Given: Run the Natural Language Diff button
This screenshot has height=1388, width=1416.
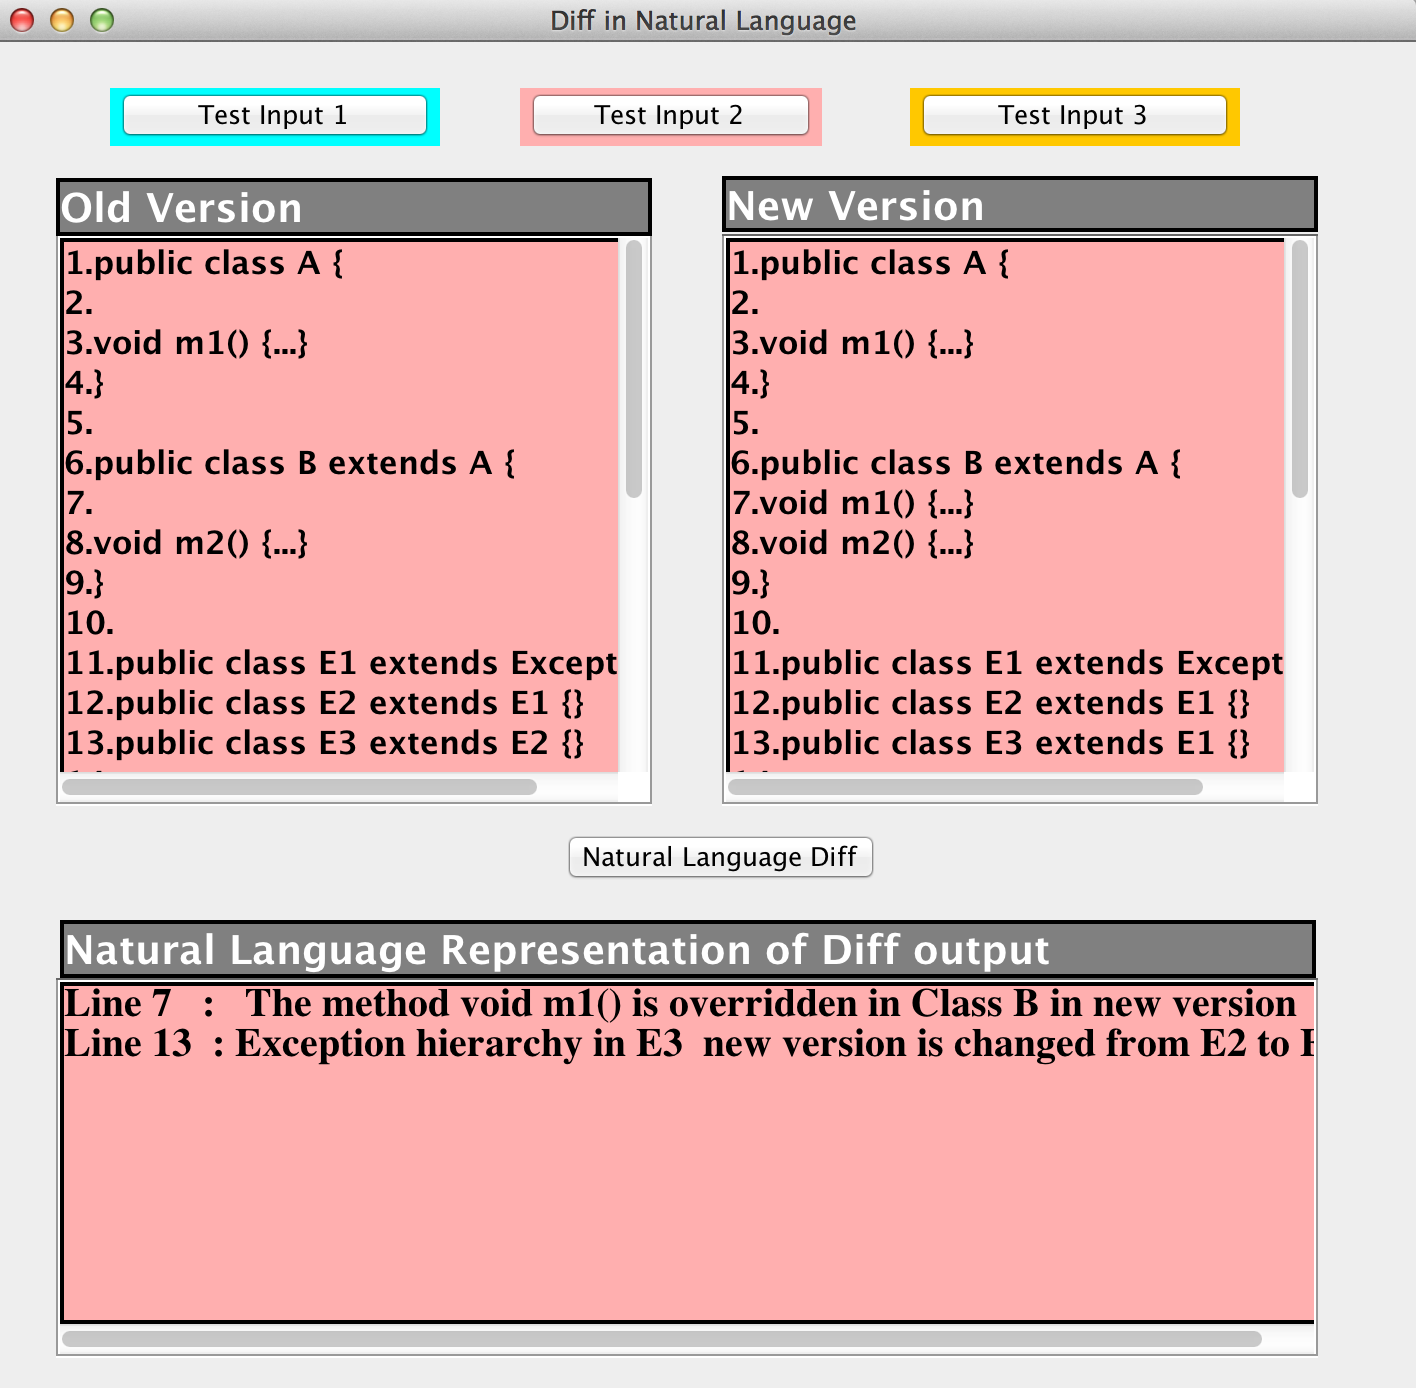Looking at the screenshot, I should [720, 857].
